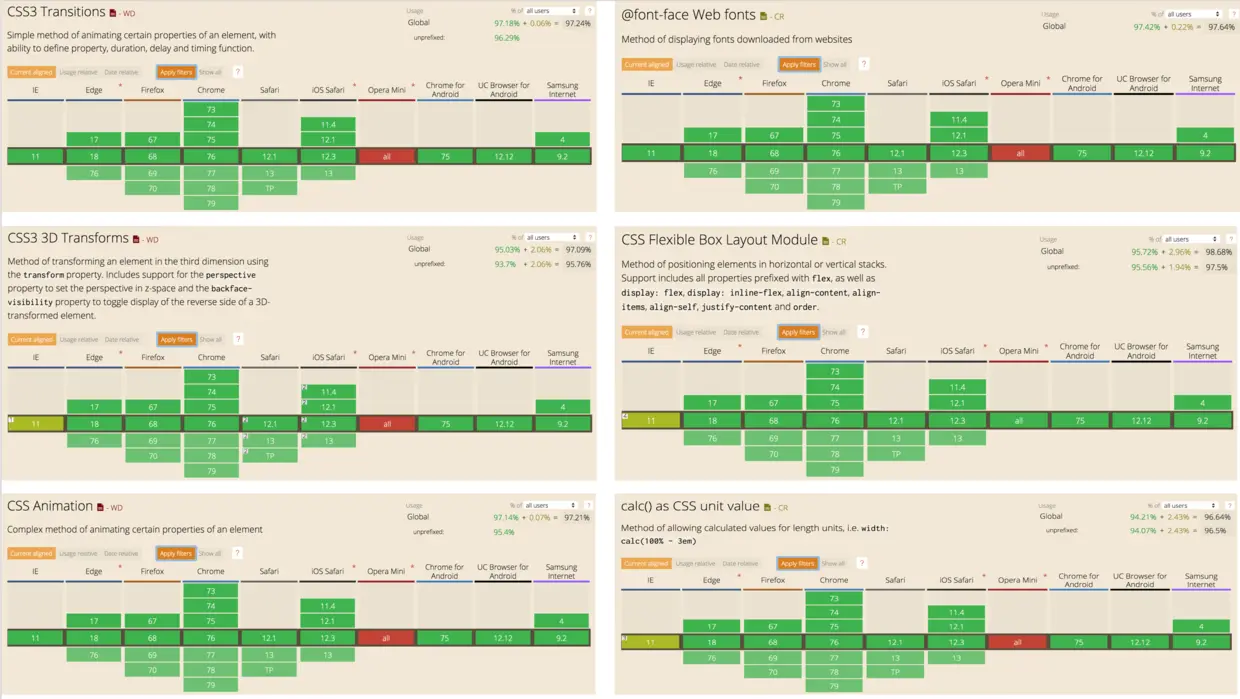Click Apply filters in the CSS3 Transitions section
Image resolution: width=1240 pixels, height=699 pixels.
click(x=175, y=71)
